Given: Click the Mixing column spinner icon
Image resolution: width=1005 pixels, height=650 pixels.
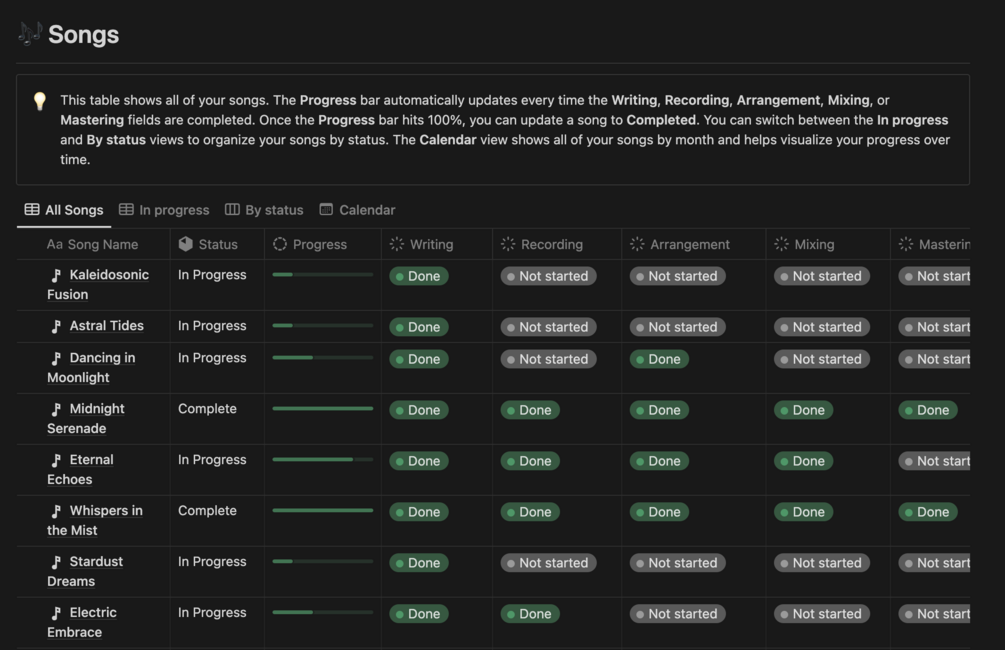Looking at the screenshot, I should tap(781, 244).
